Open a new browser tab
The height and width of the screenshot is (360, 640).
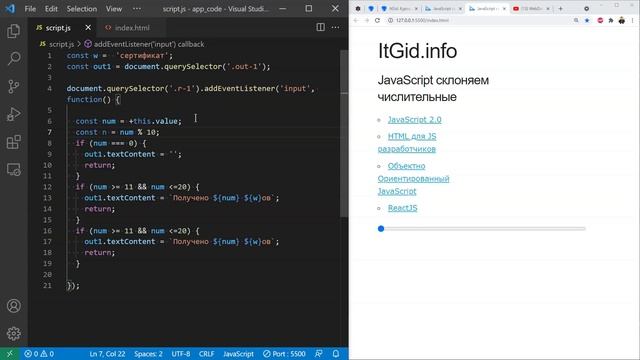tap(560, 8)
